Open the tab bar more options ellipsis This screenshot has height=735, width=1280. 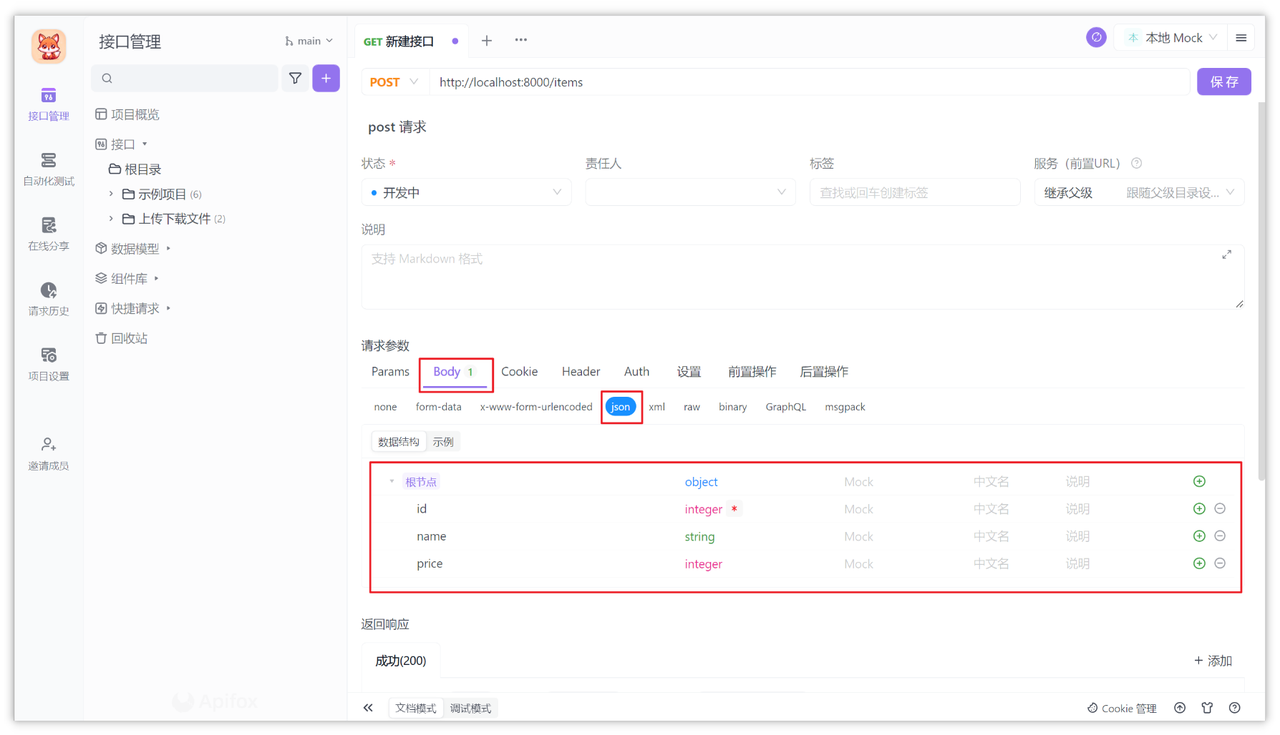(x=521, y=41)
